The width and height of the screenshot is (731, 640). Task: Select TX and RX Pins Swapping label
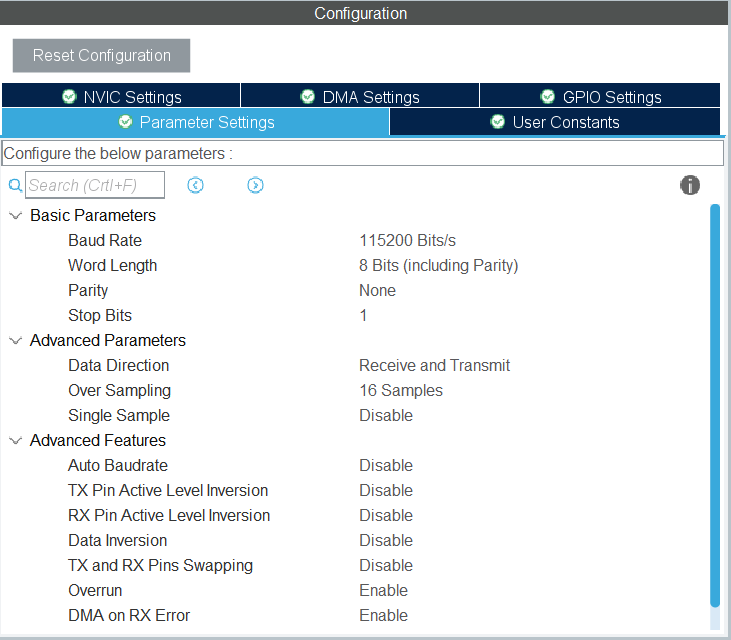[160, 565]
